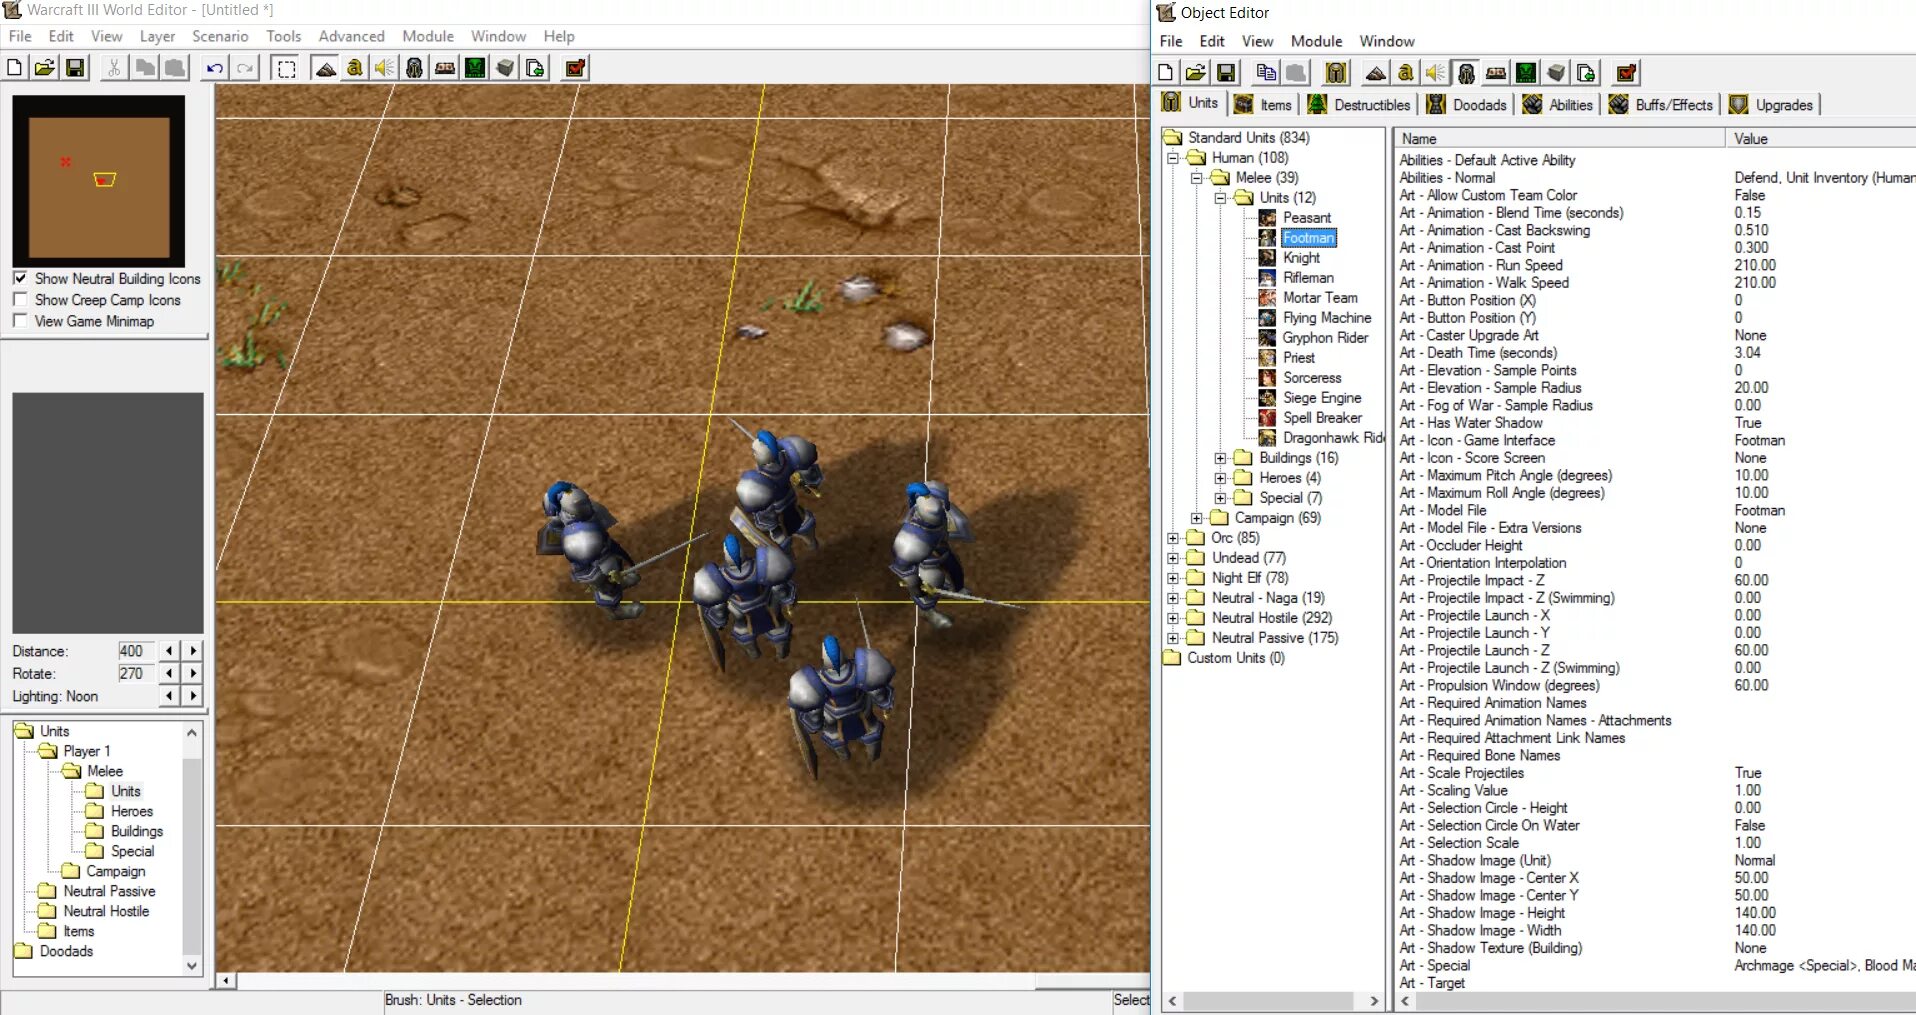The width and height of the screenshot is (1916, 1015).
Task: Increase Rotate value with right arrow
Action: point(193,673)
